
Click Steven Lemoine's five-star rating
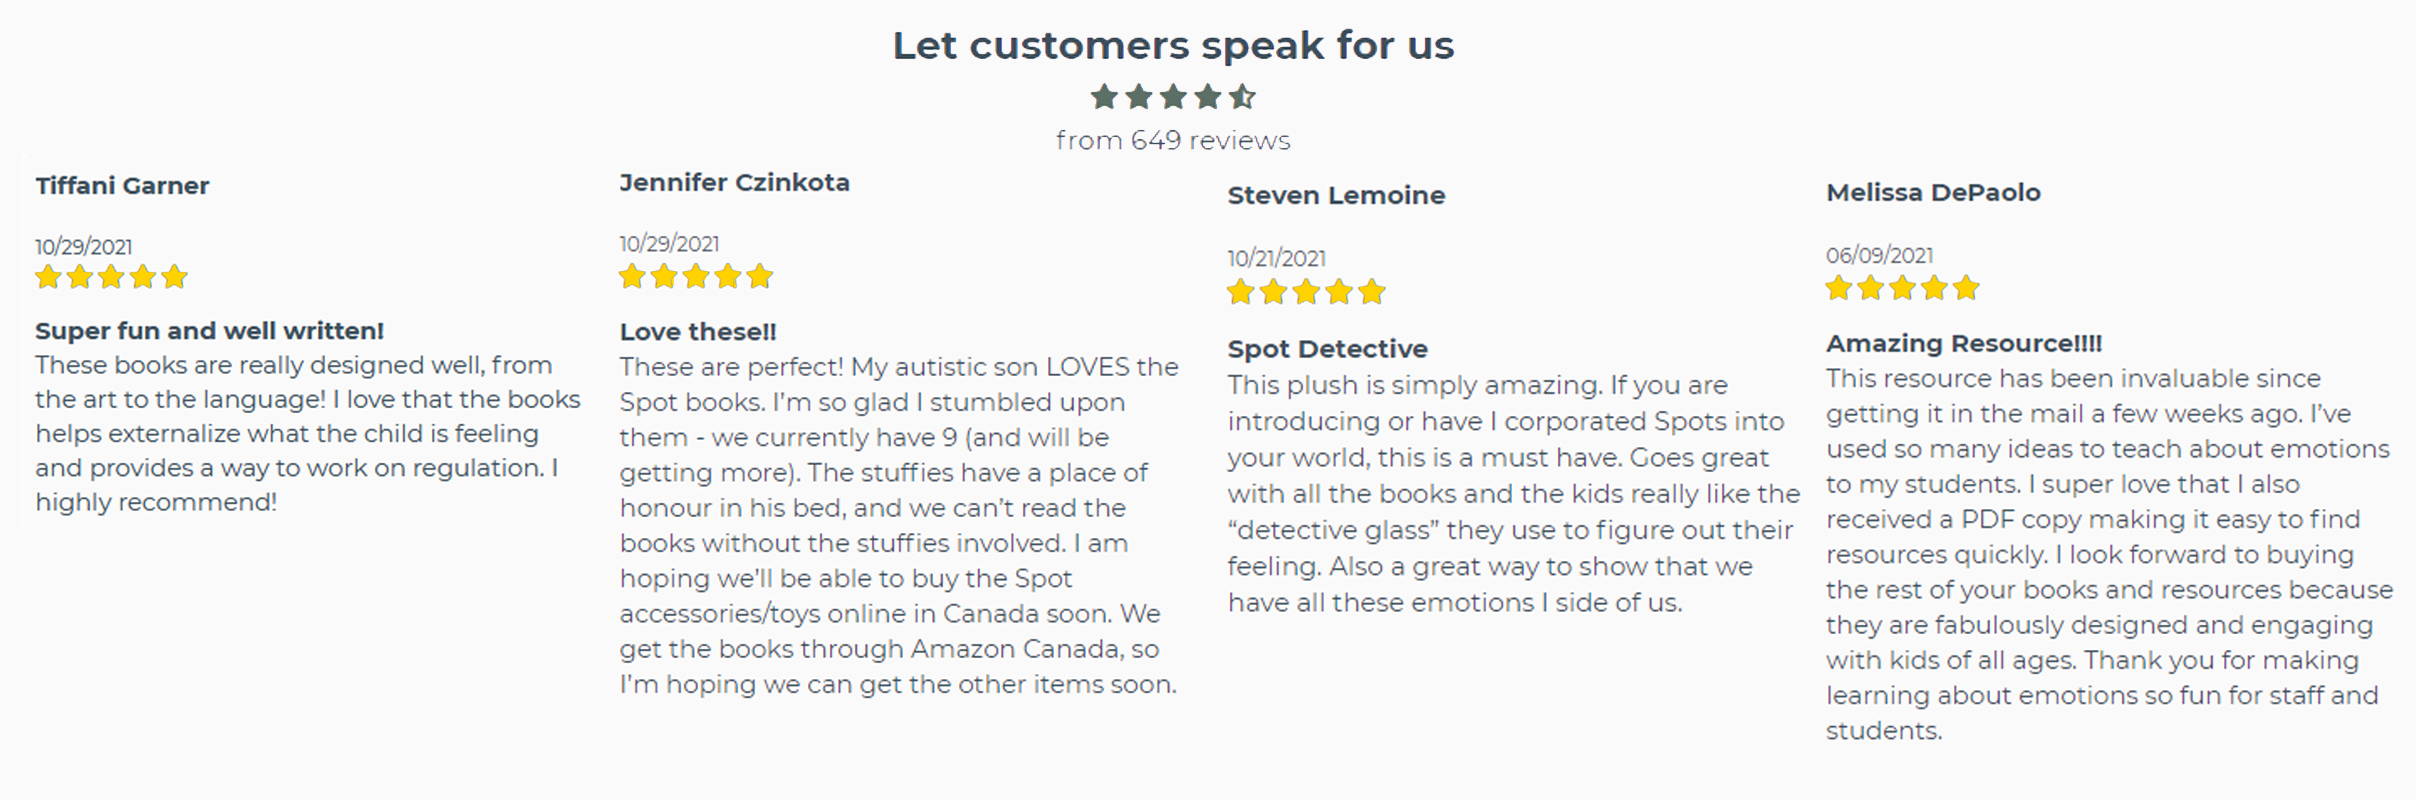tap(1306, 292)
